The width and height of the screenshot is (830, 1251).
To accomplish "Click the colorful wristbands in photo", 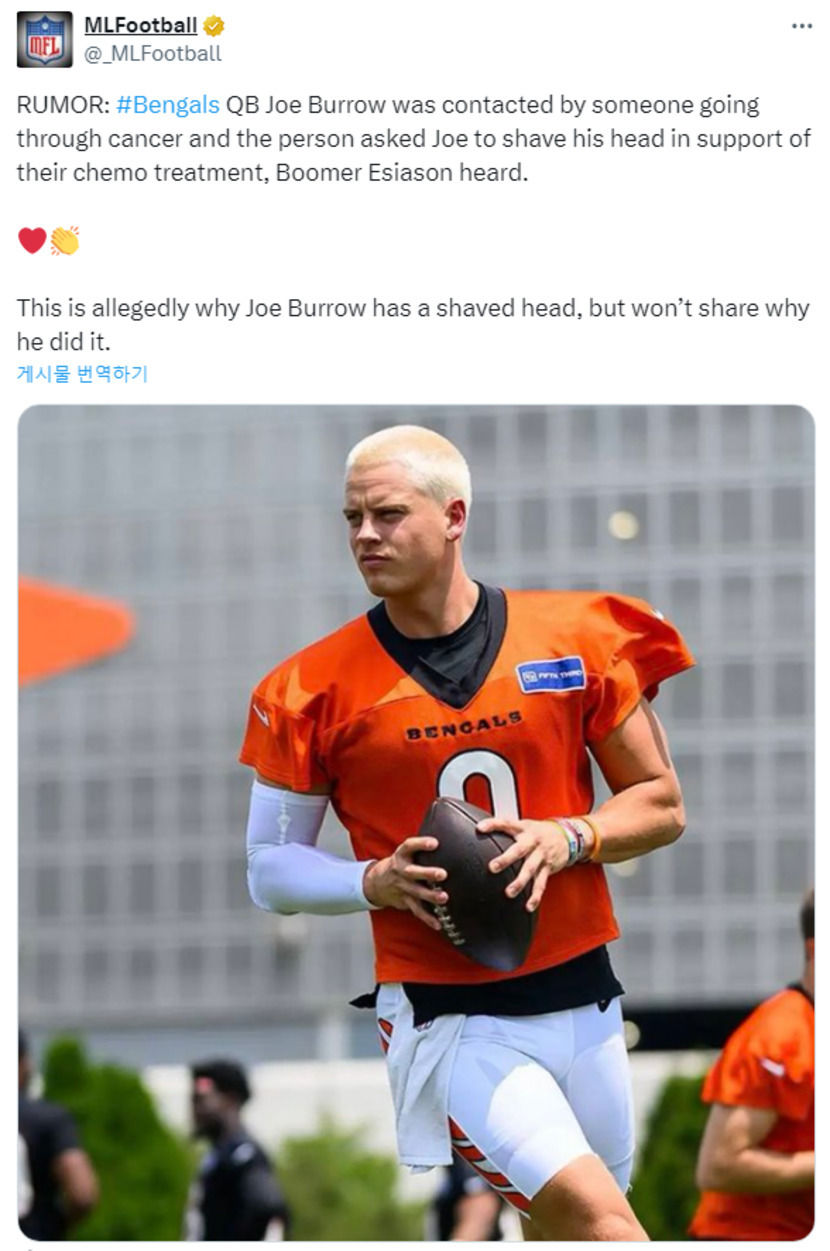I will pyautogui.click(x=577, y=840).
